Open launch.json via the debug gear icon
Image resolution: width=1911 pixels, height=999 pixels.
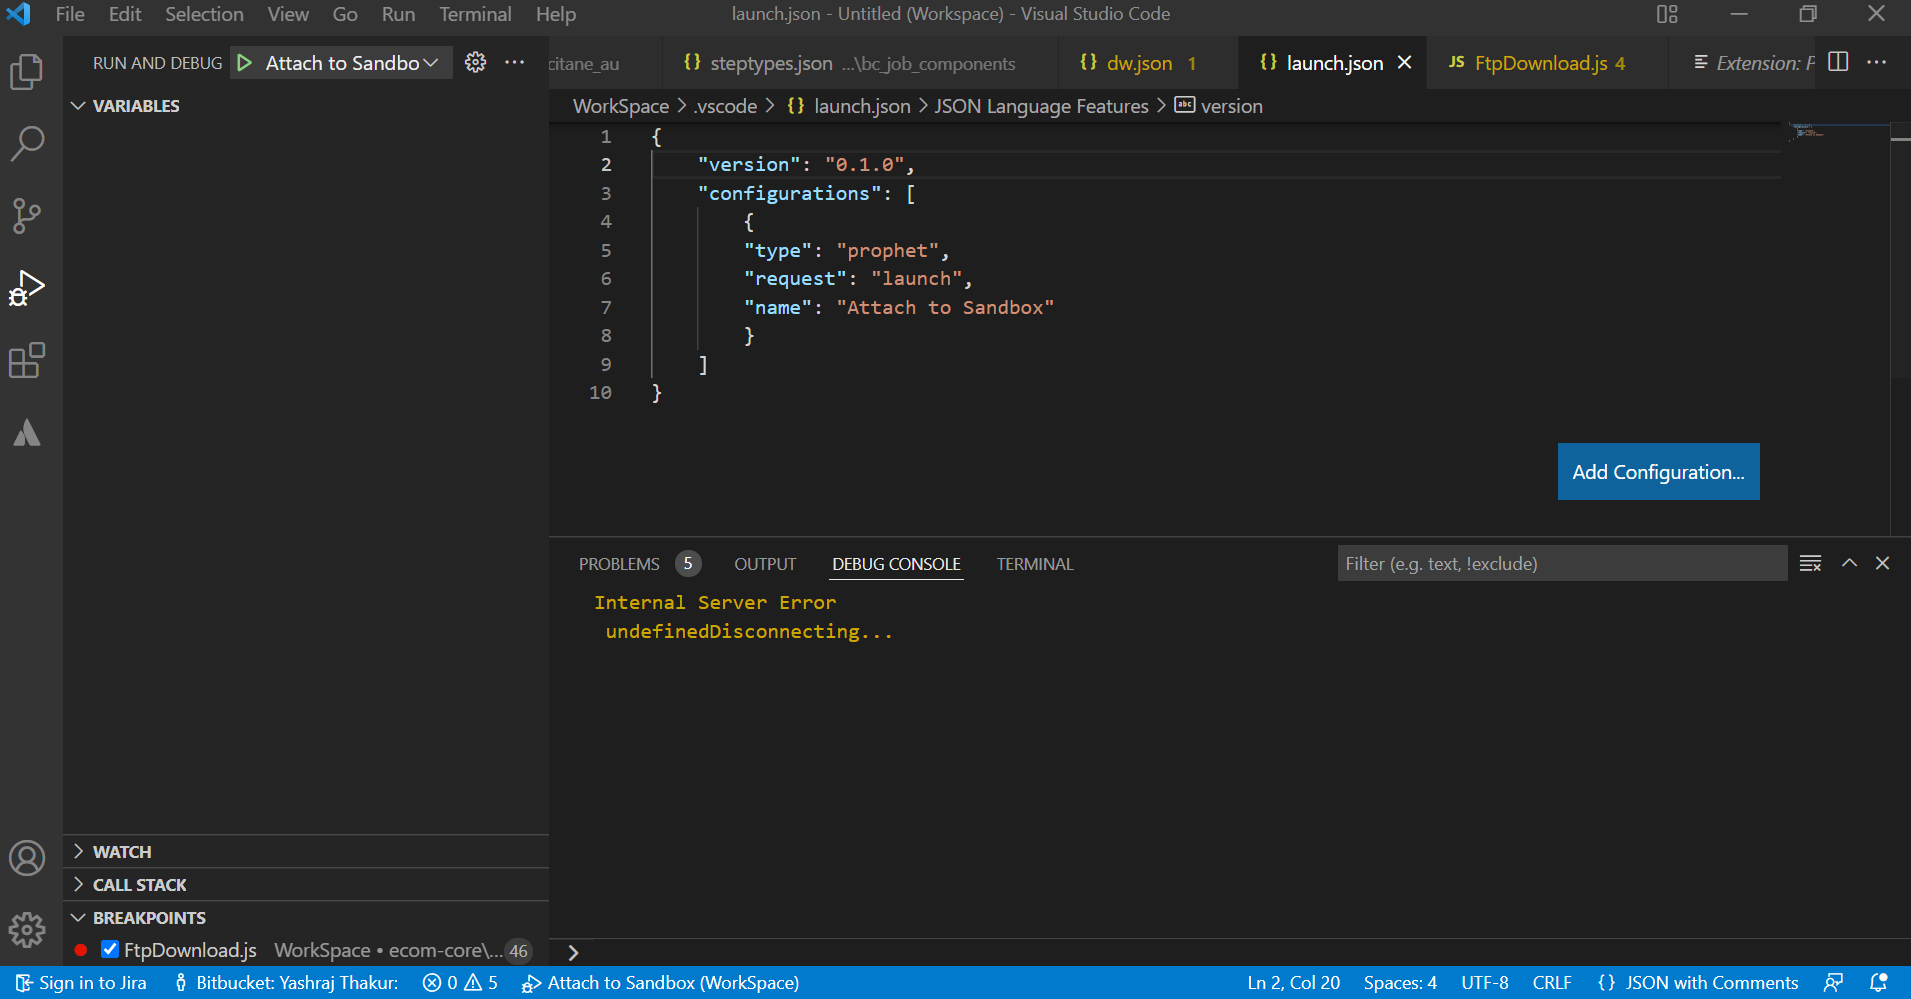coord(475,62)
